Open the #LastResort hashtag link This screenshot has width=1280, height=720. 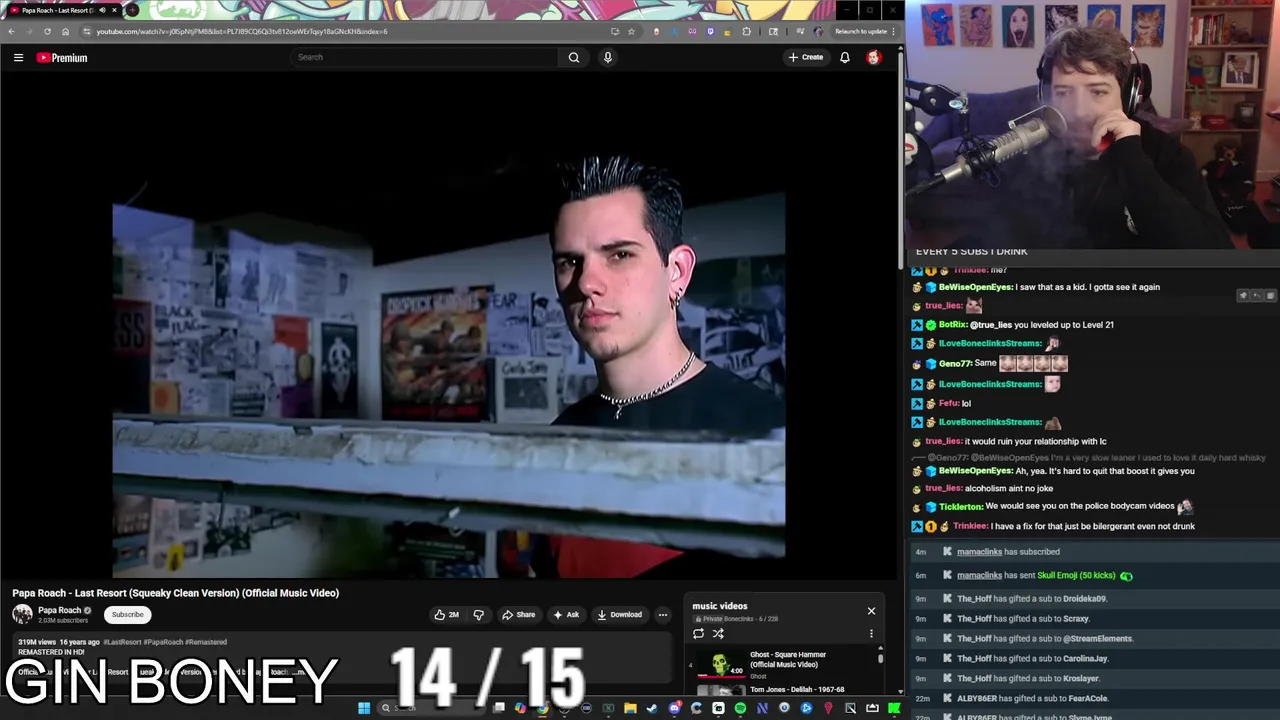[122, 642]
